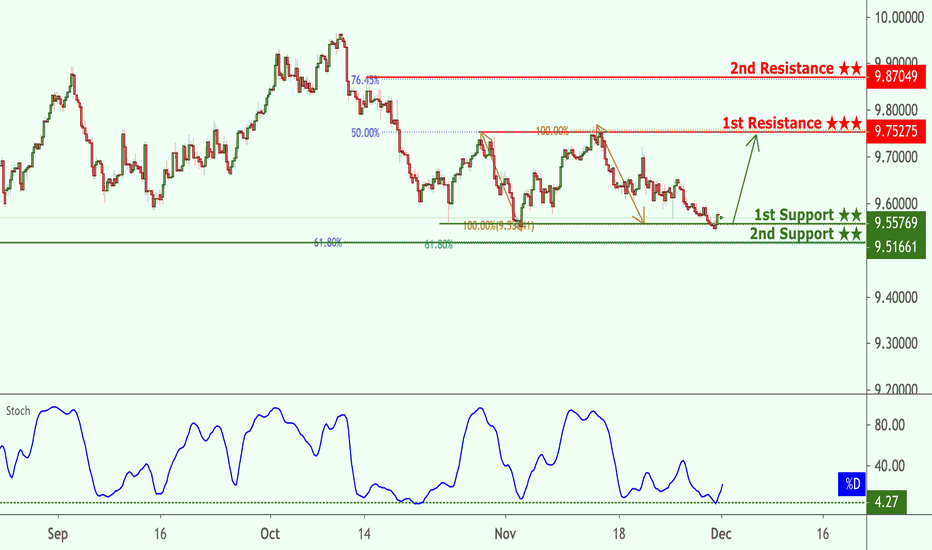Click the 2nd Support price label 9.51661
This screenshot has height=550, width=932.
[896, 247]
